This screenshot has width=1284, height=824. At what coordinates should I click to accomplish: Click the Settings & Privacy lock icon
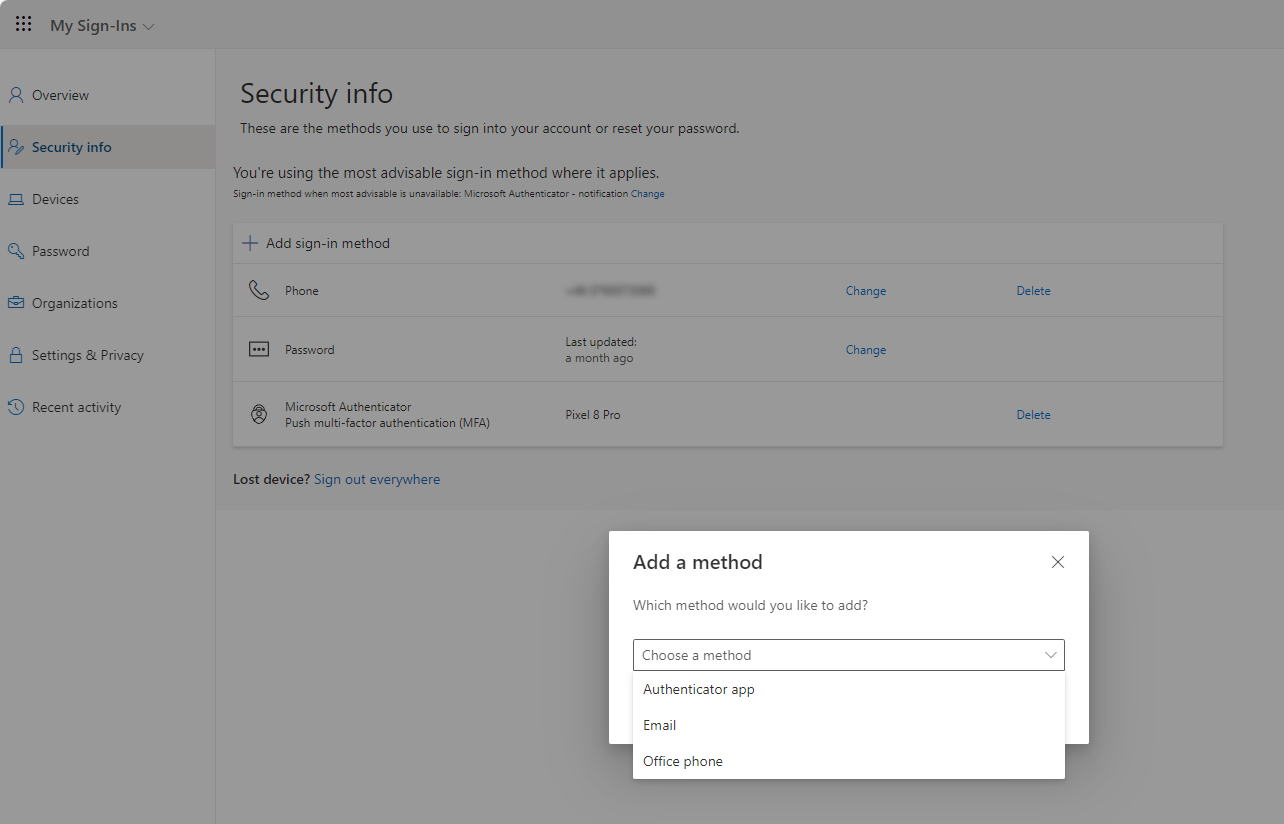tap(16, 355)
